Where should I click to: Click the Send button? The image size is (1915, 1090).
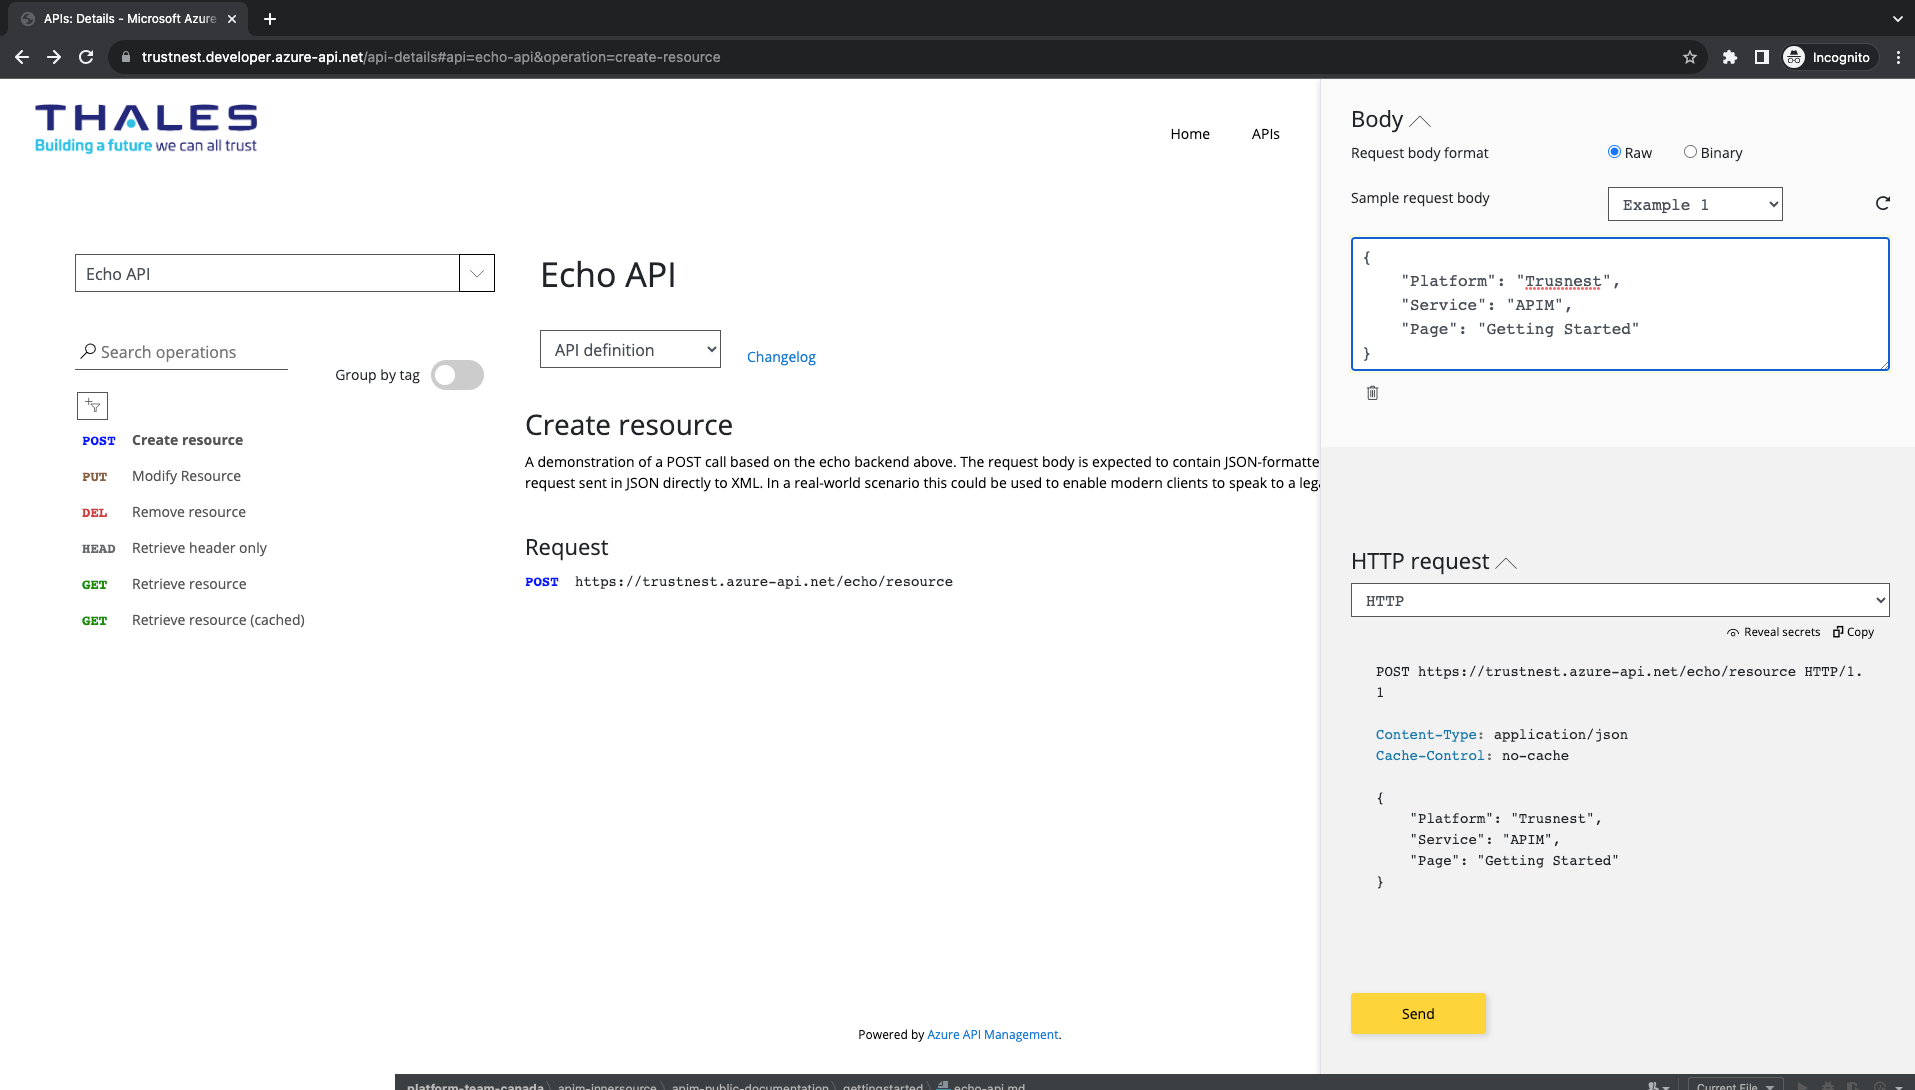tap(1418, 1013)
